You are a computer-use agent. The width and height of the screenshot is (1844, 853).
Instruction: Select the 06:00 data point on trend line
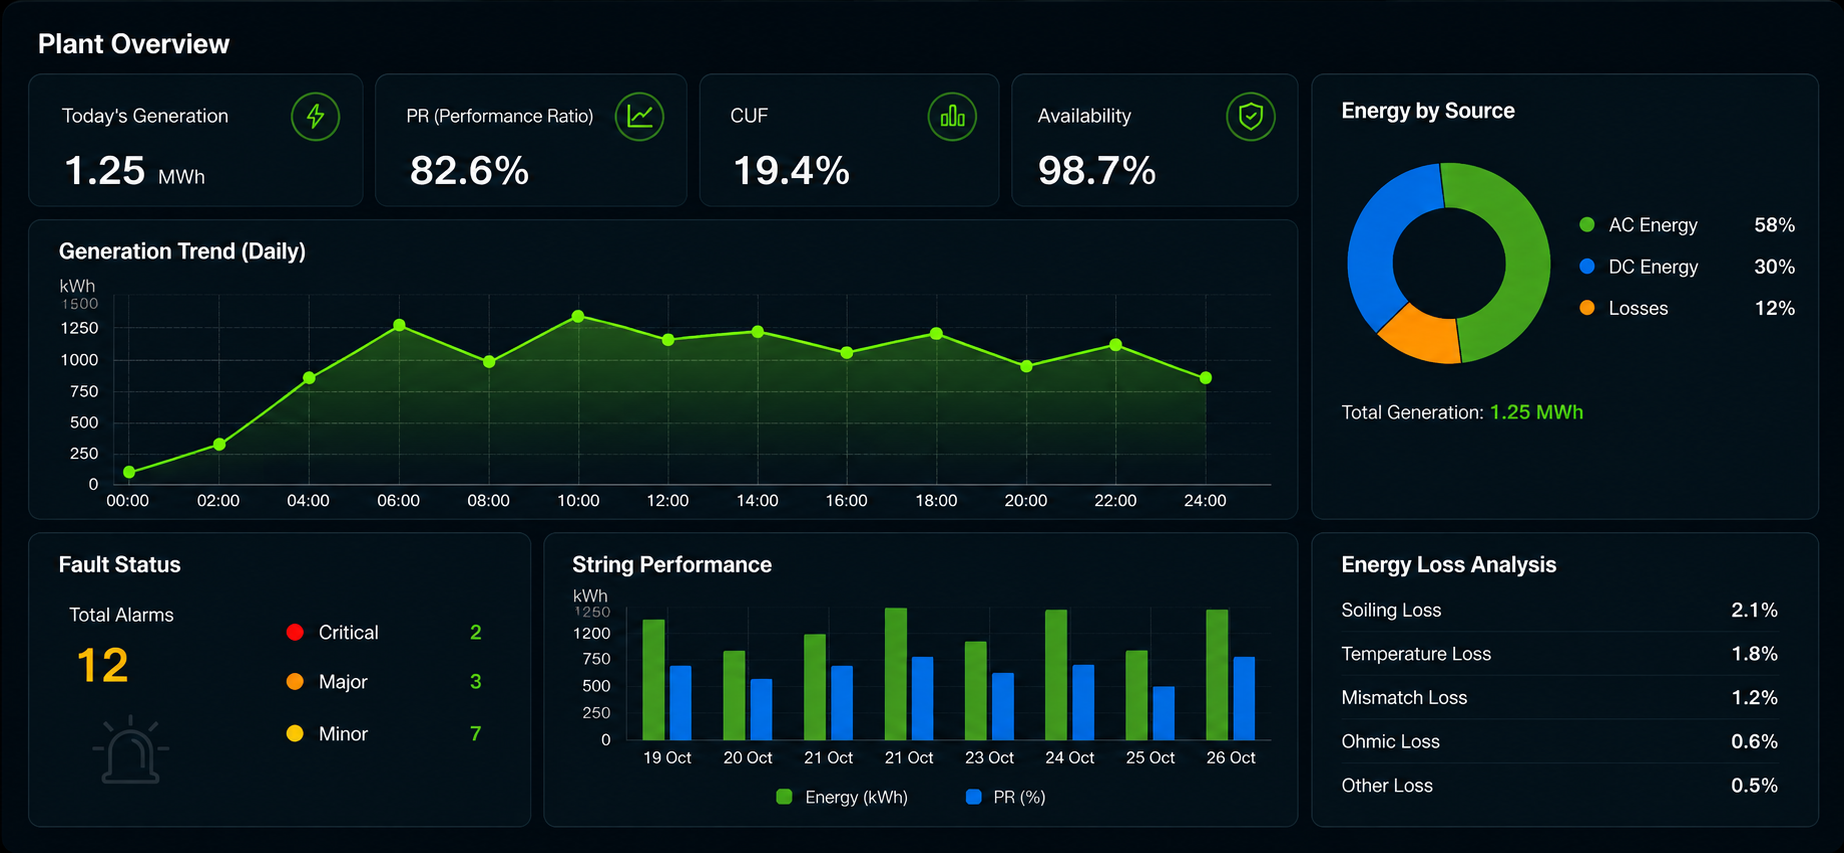click(399, 325)
